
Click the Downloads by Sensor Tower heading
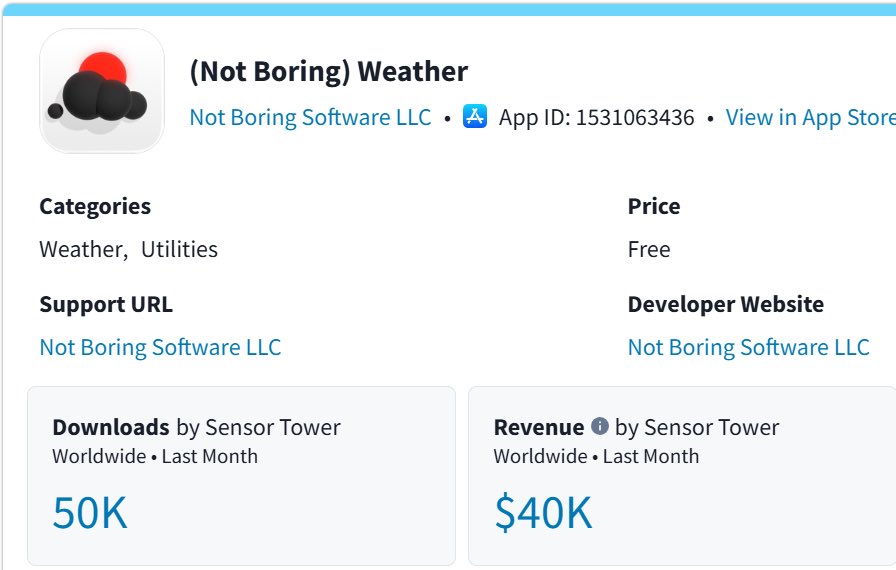197,427
